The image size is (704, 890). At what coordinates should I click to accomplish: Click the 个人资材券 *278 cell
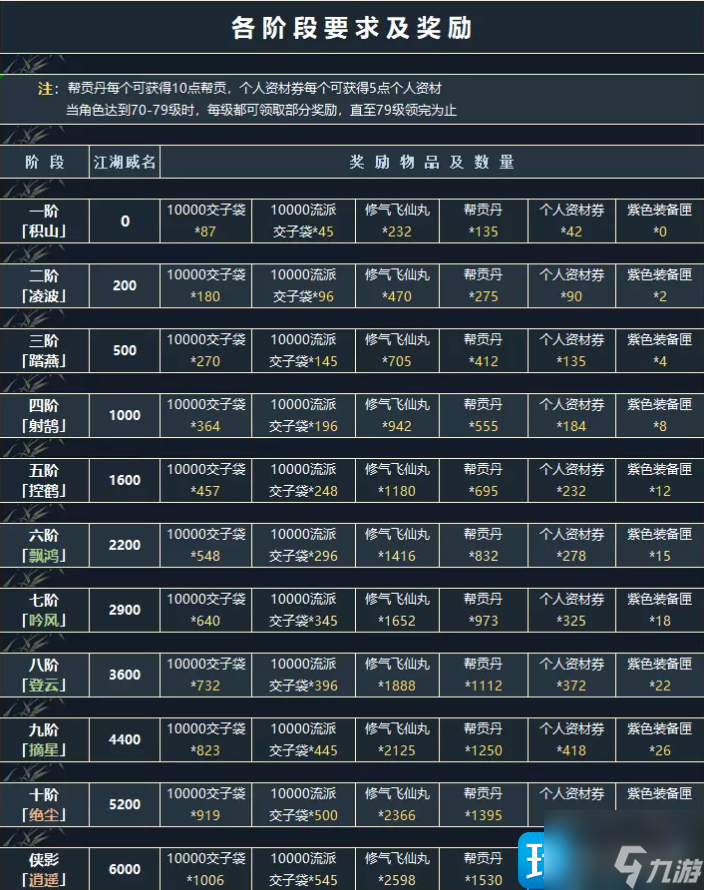tap(571, 545)
